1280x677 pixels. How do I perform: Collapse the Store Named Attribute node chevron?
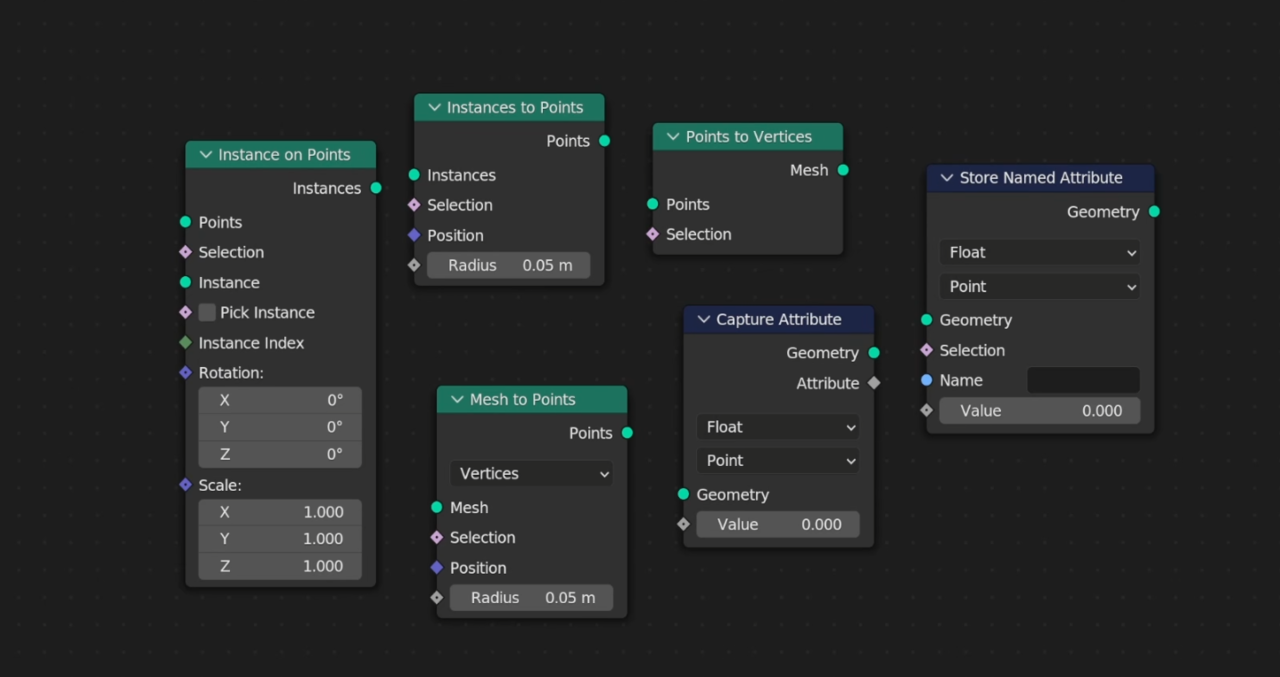(x=947, y=178)
